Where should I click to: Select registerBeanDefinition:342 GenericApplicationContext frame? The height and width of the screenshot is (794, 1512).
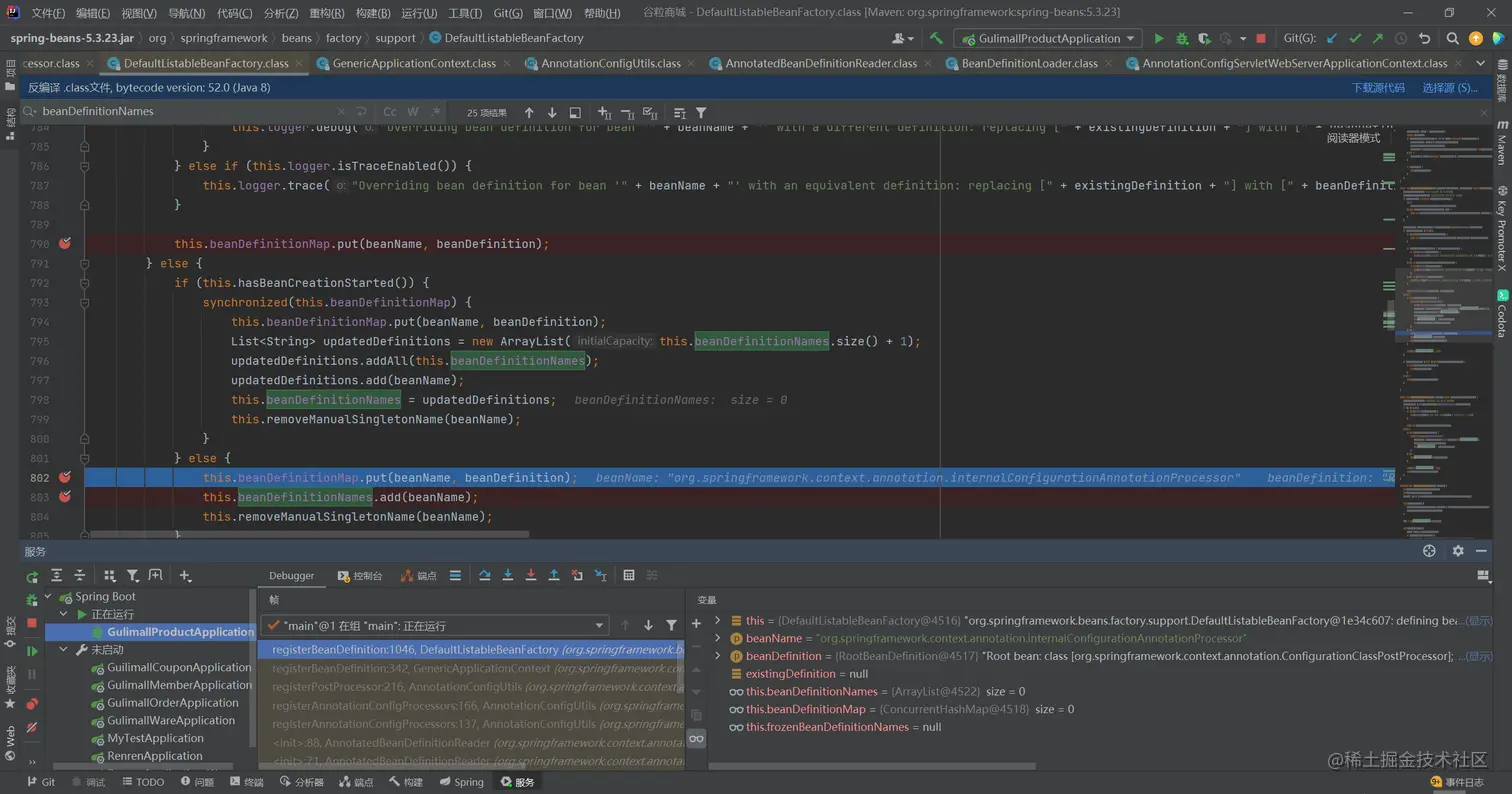pos(472,668)
